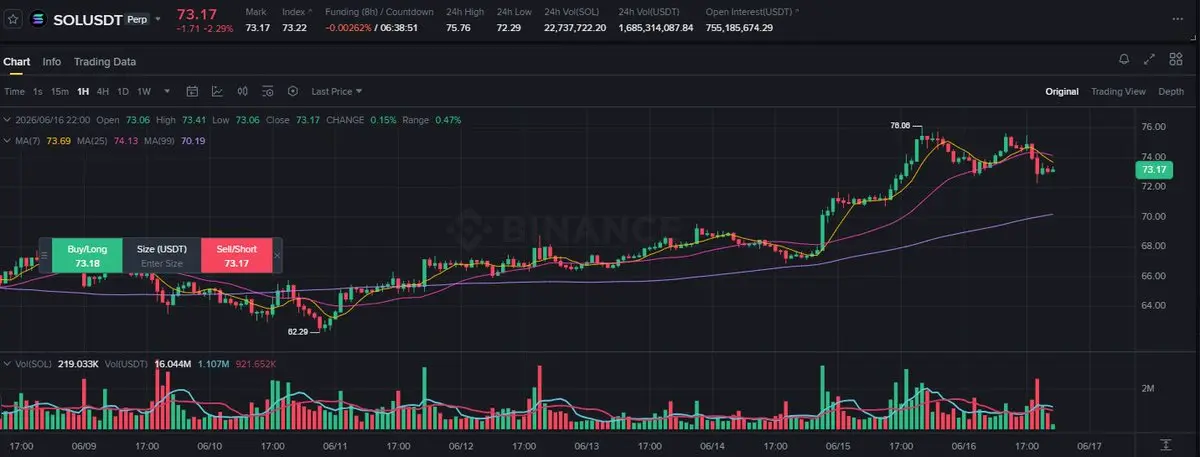1200x457 pixels.
Task: Click the Funding (8h) / Countdown label
Action: [x=379, y=11]
